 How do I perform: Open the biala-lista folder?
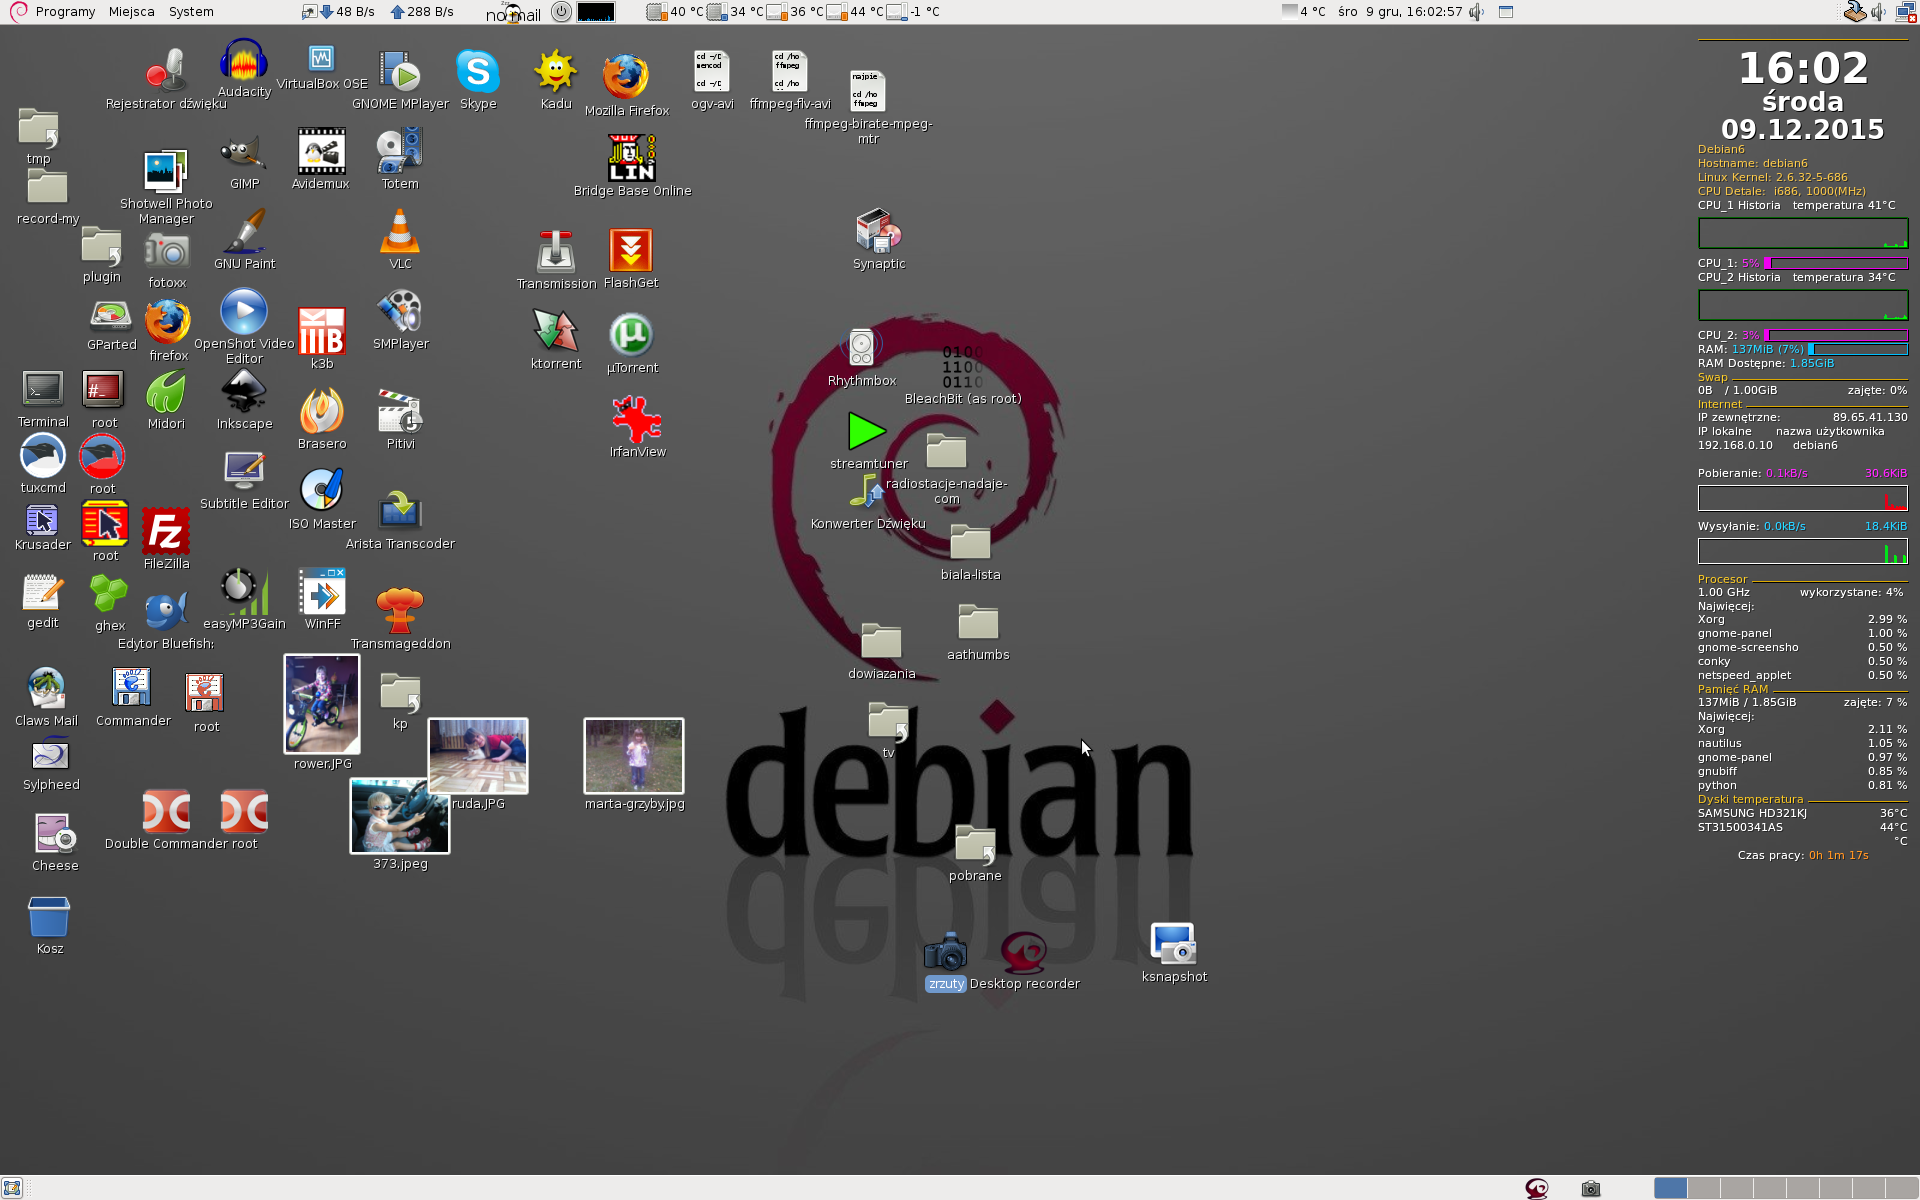coord(970,542)
